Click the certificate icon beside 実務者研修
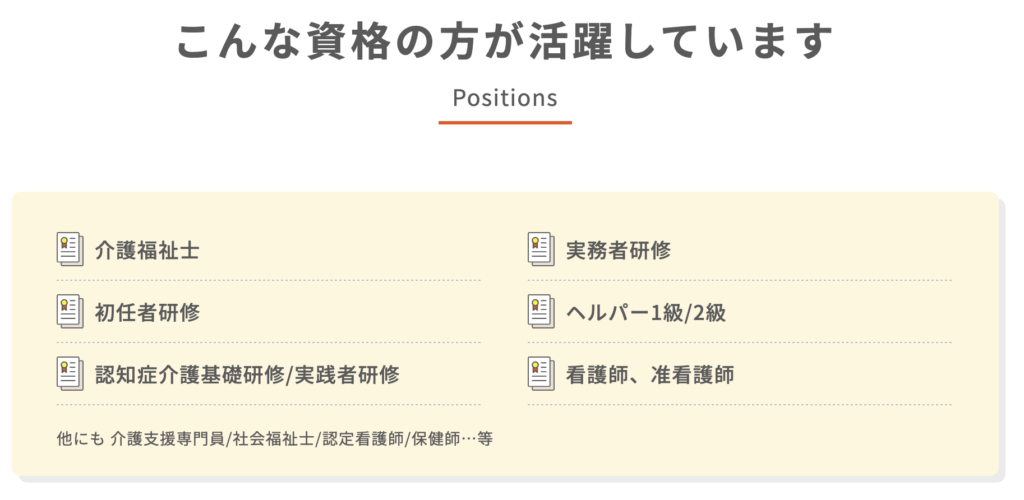This screenshot has height=500, width=1024. pyautogui.click(x=541, y=249)
